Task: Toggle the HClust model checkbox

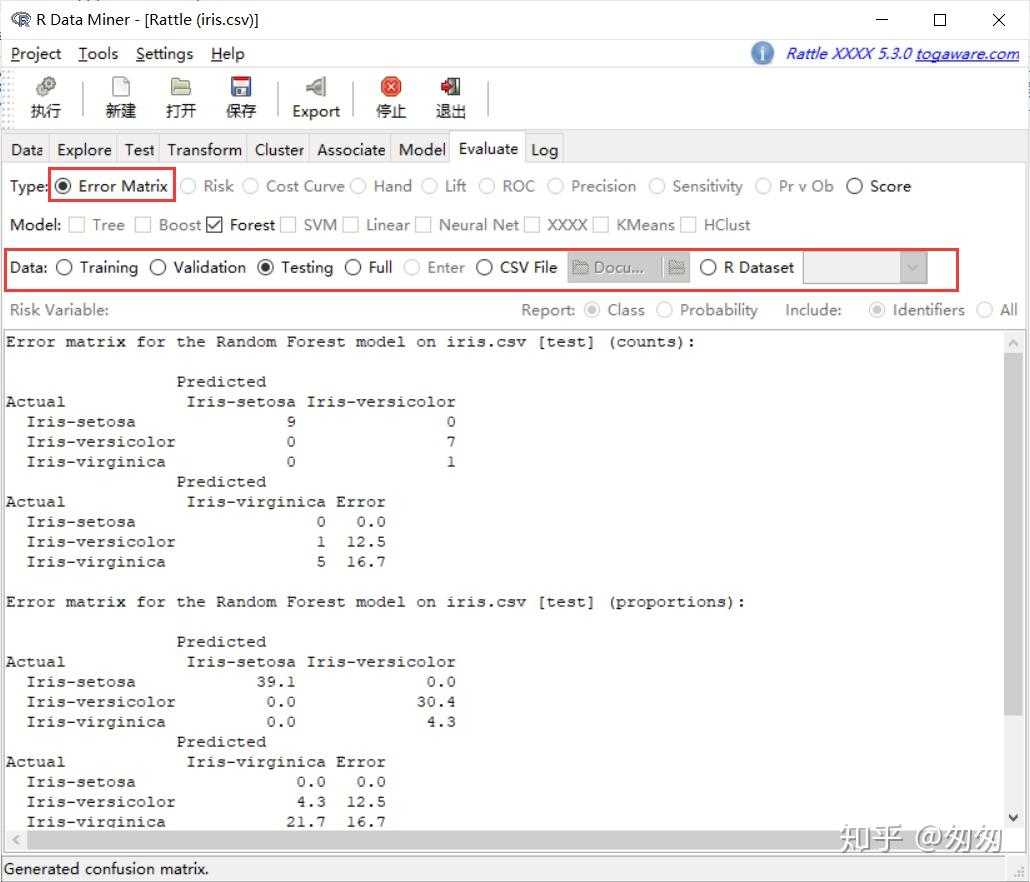Action: pos(688,225)
